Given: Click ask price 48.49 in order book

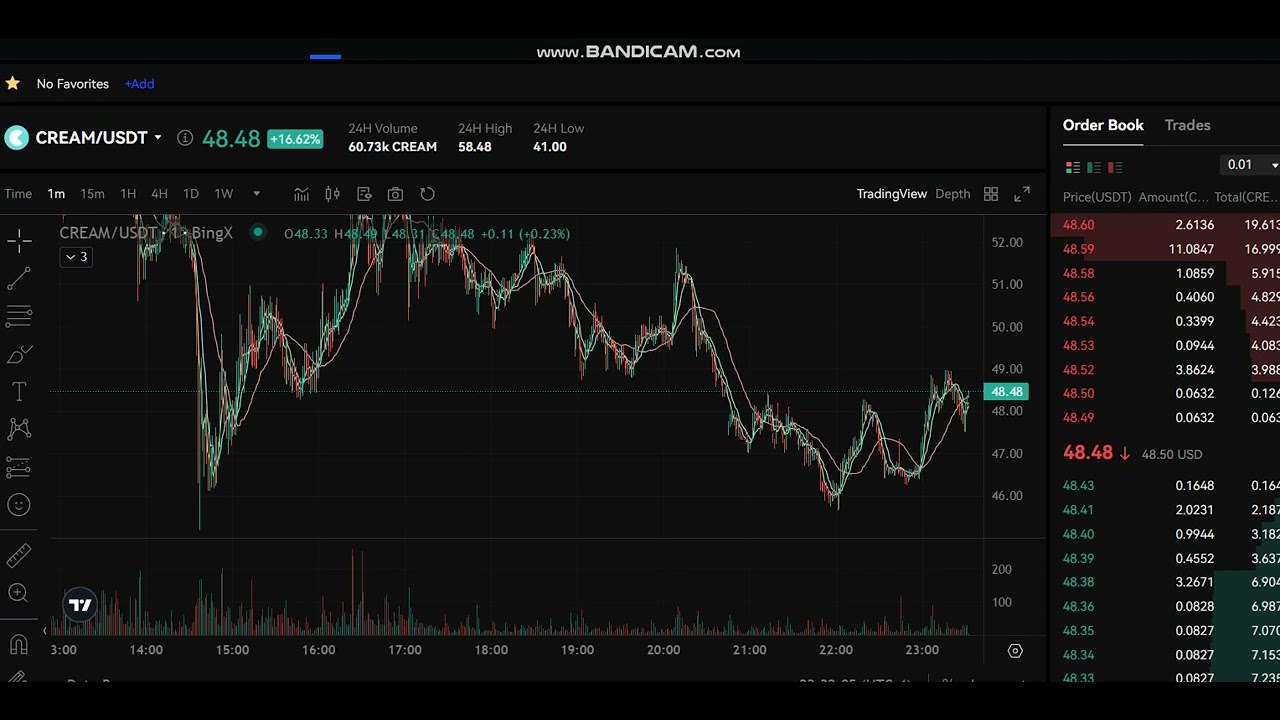Looking at the screenshot, I should click(x=1078, y=418).
